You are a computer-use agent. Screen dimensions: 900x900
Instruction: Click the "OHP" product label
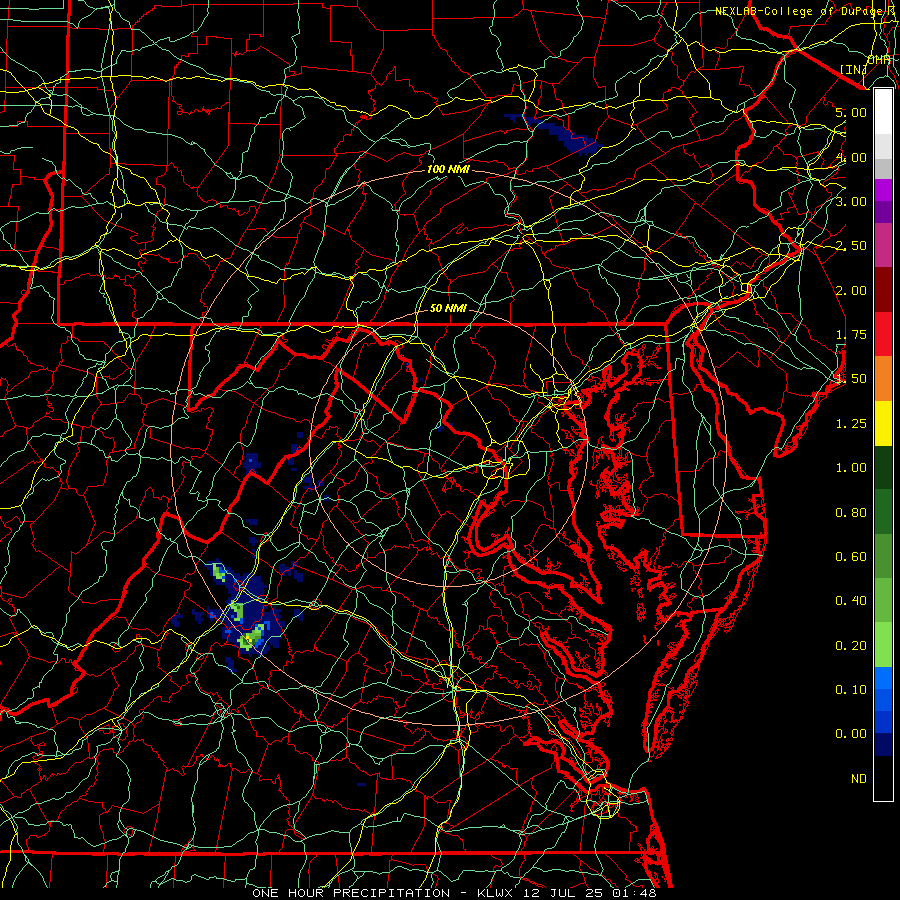[879, 60]
